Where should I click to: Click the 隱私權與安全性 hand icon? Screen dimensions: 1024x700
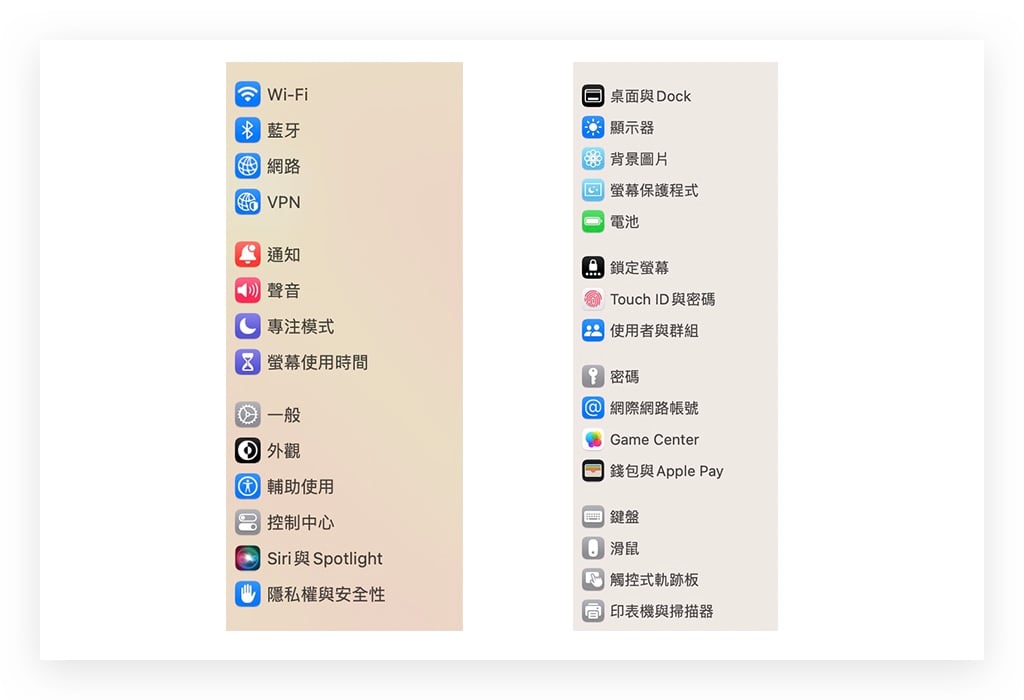click(x=248, y=594)
